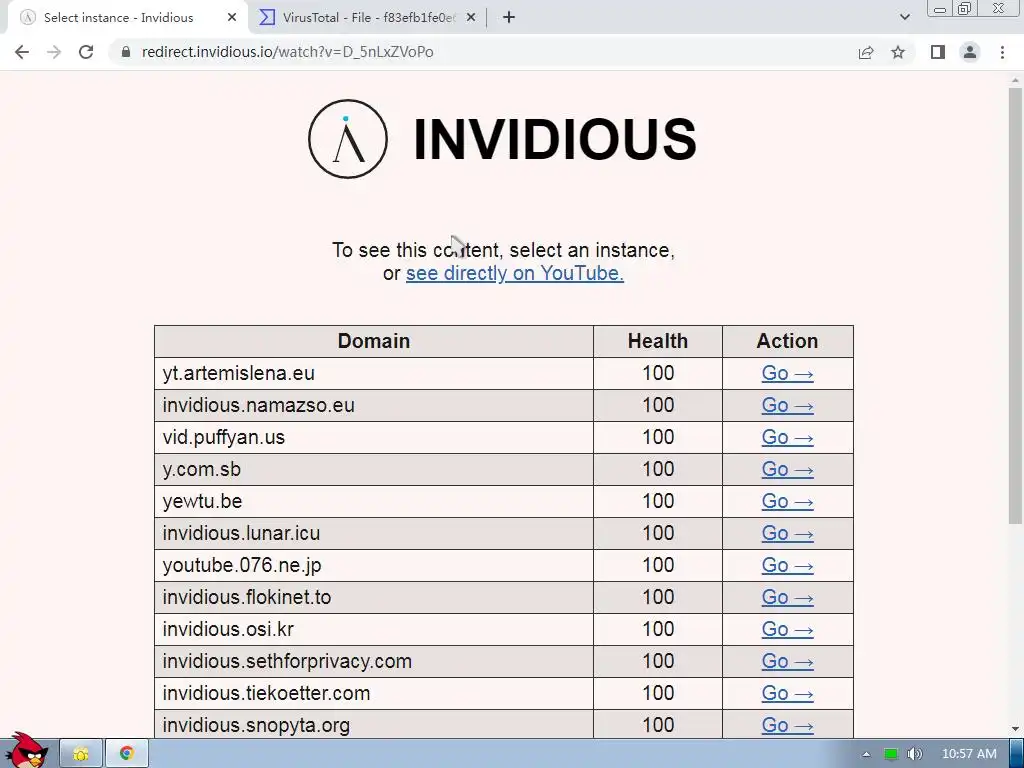Click the green network tray icon
Image resolution: width=1024 pixels, height=768 pixels.
[890, 754]
